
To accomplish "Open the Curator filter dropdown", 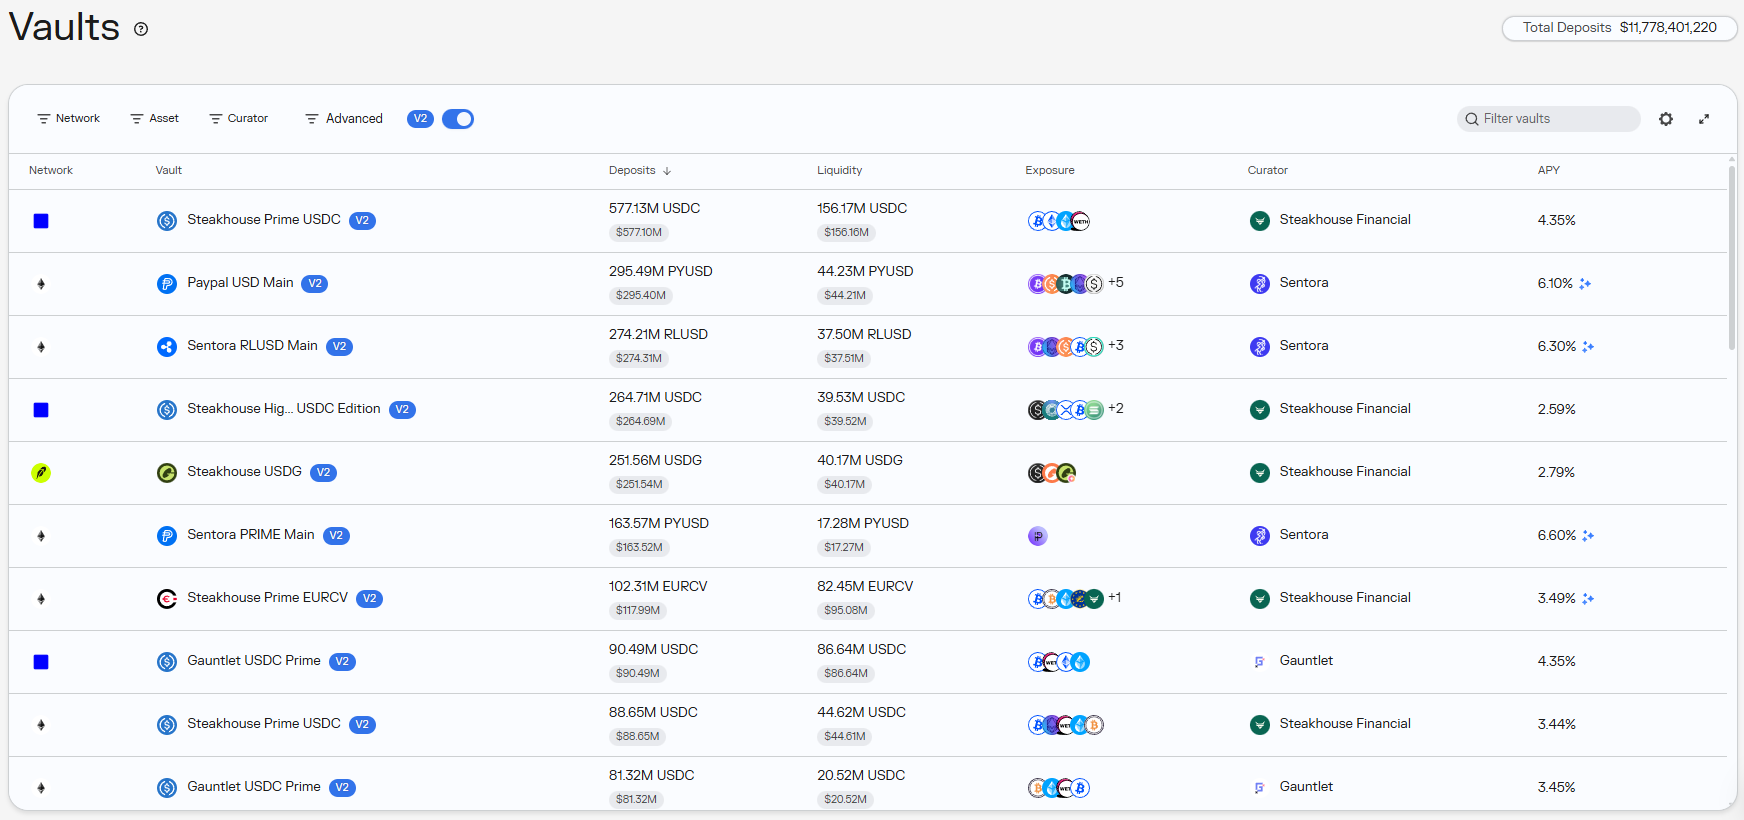I will click(238, 119).
